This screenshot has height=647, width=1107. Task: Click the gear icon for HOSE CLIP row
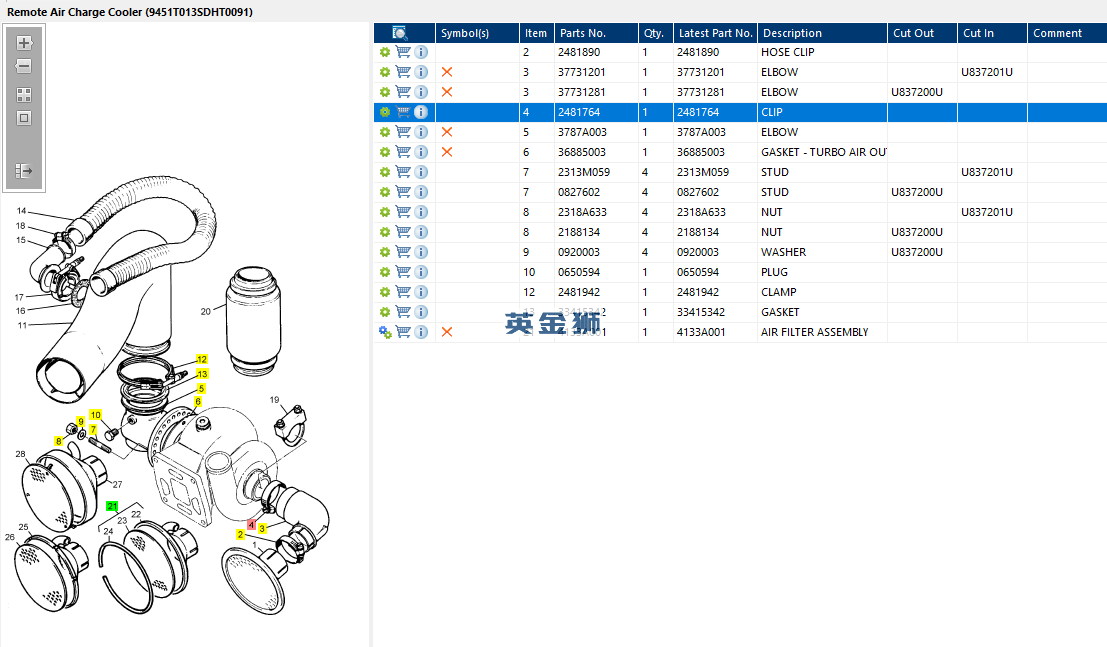pyautogui.click(x=385, y=52)
